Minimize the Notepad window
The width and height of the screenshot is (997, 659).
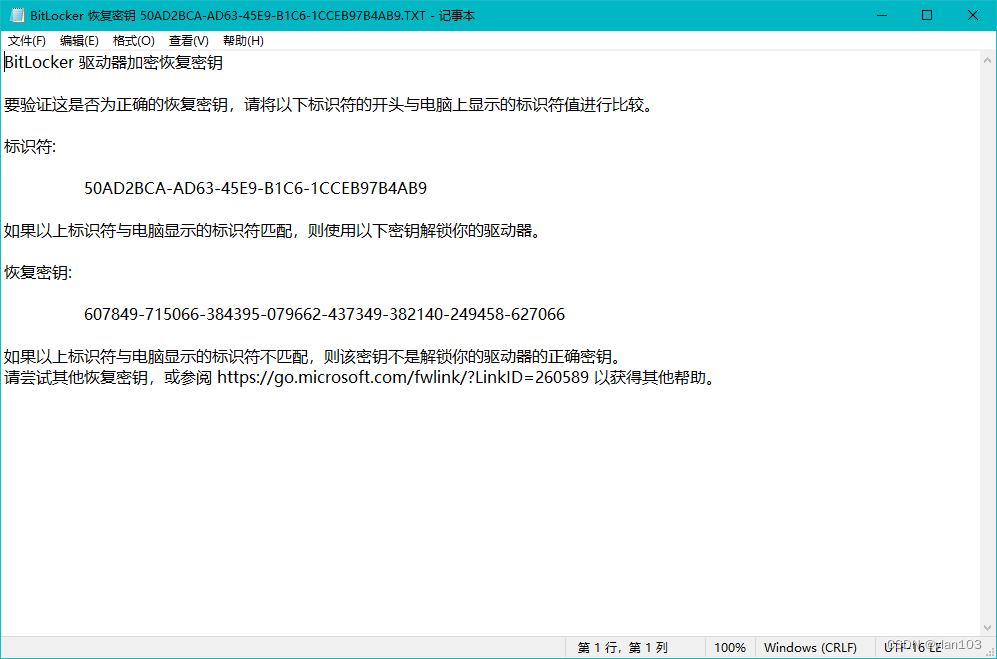(881, 15)
